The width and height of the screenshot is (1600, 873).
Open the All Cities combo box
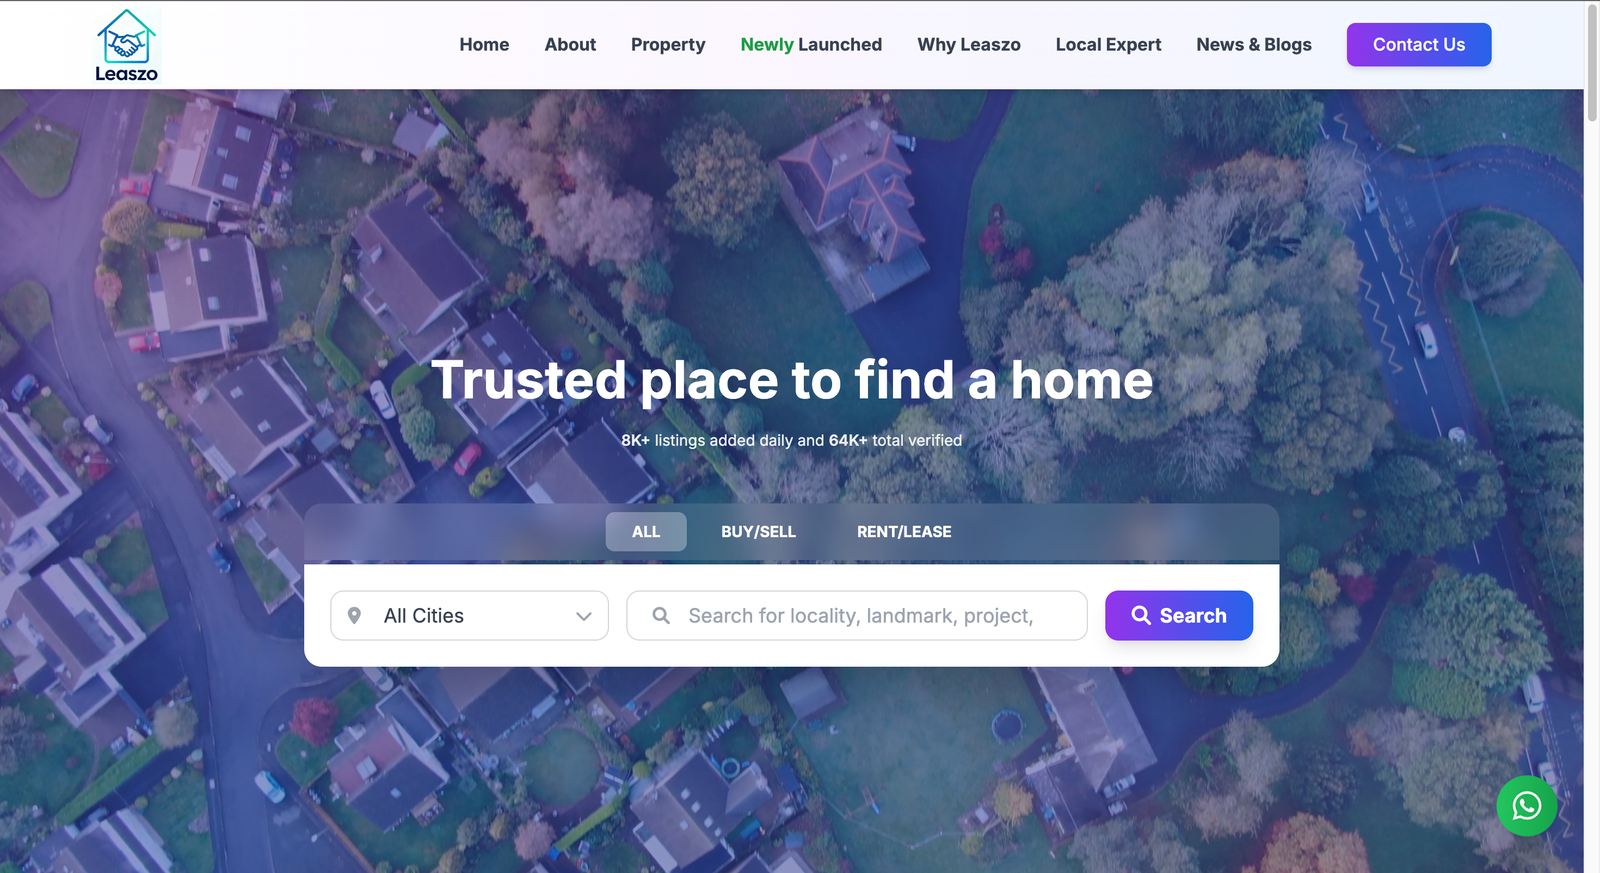click(x=469, y=616)
